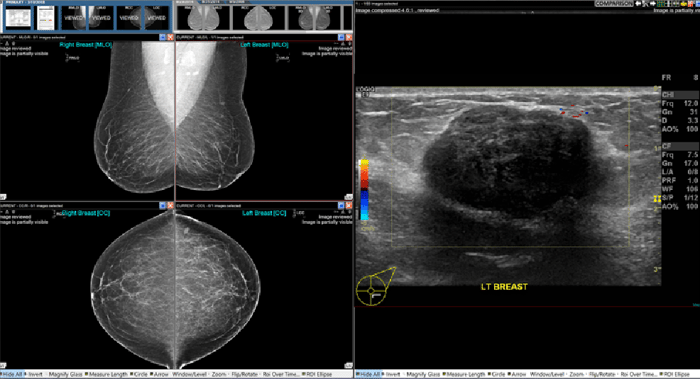Click the right arrow after the tools icon
700x379 pixels.
(x=653, y=4)
